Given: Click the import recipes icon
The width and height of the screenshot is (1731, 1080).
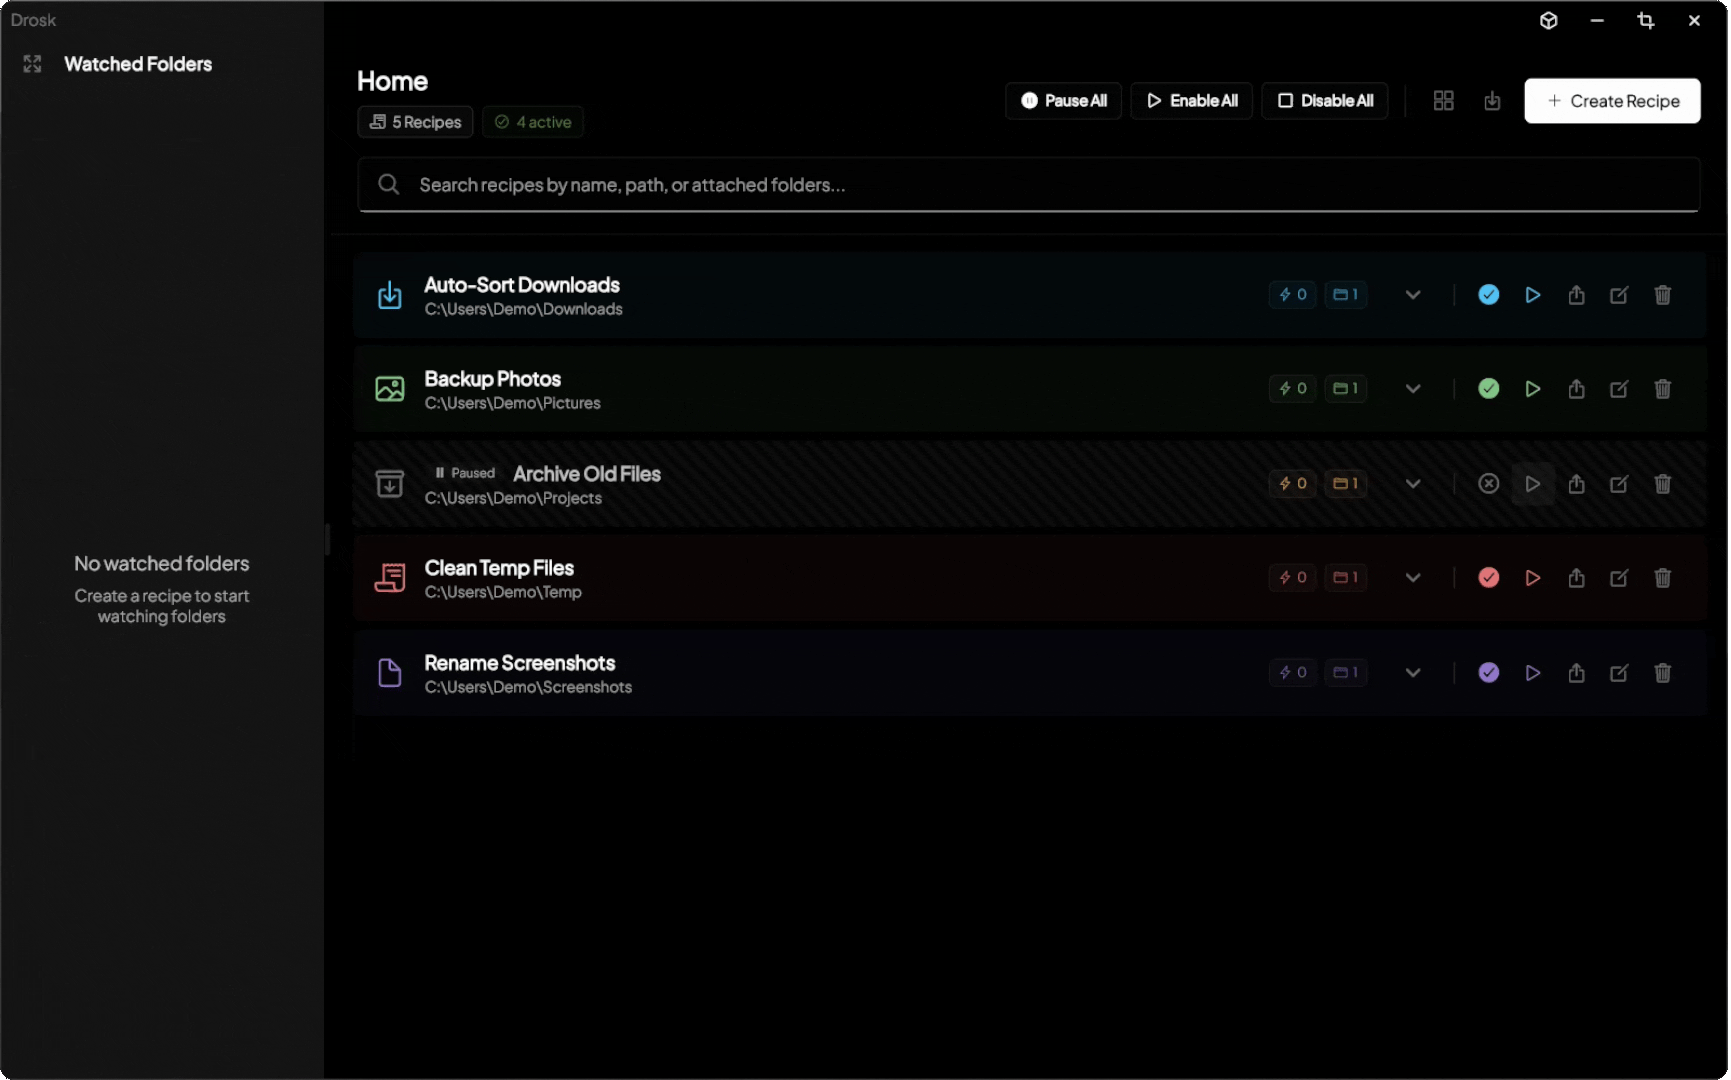Looking at the screenshot, I should [x=1492, y=101].
